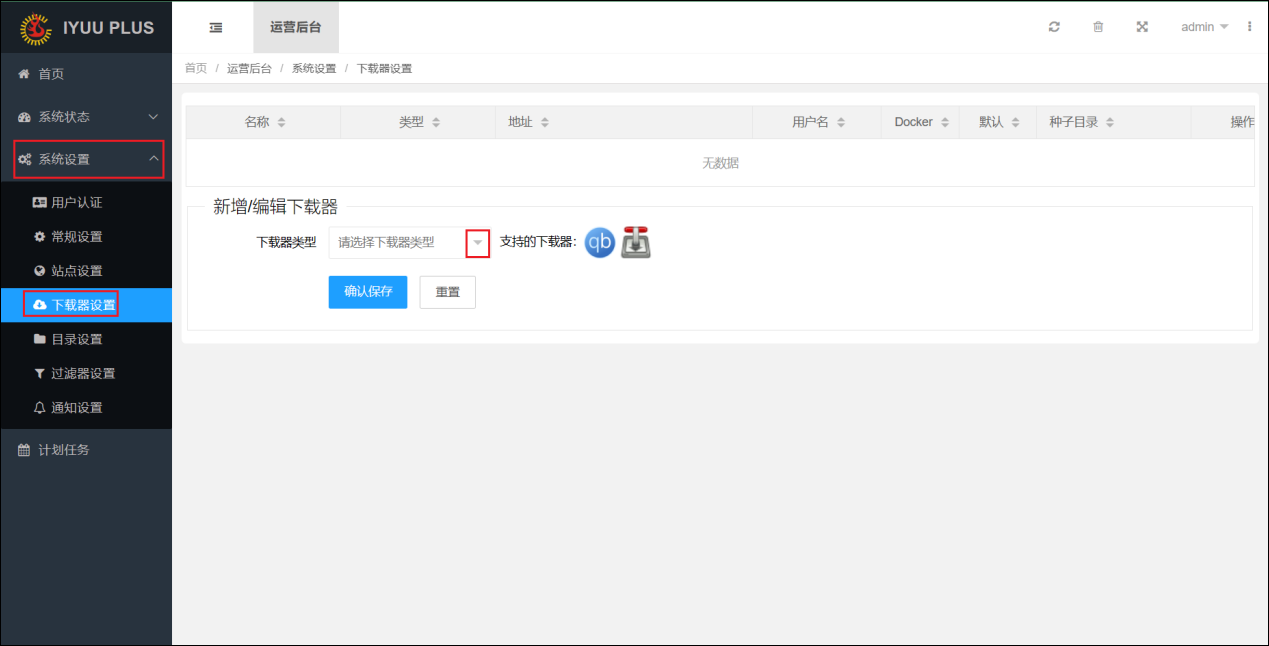This screenshot has width=1269, height=646.
Task: Click the Transmission downloader icon
Action: click(x=636, y=243)
